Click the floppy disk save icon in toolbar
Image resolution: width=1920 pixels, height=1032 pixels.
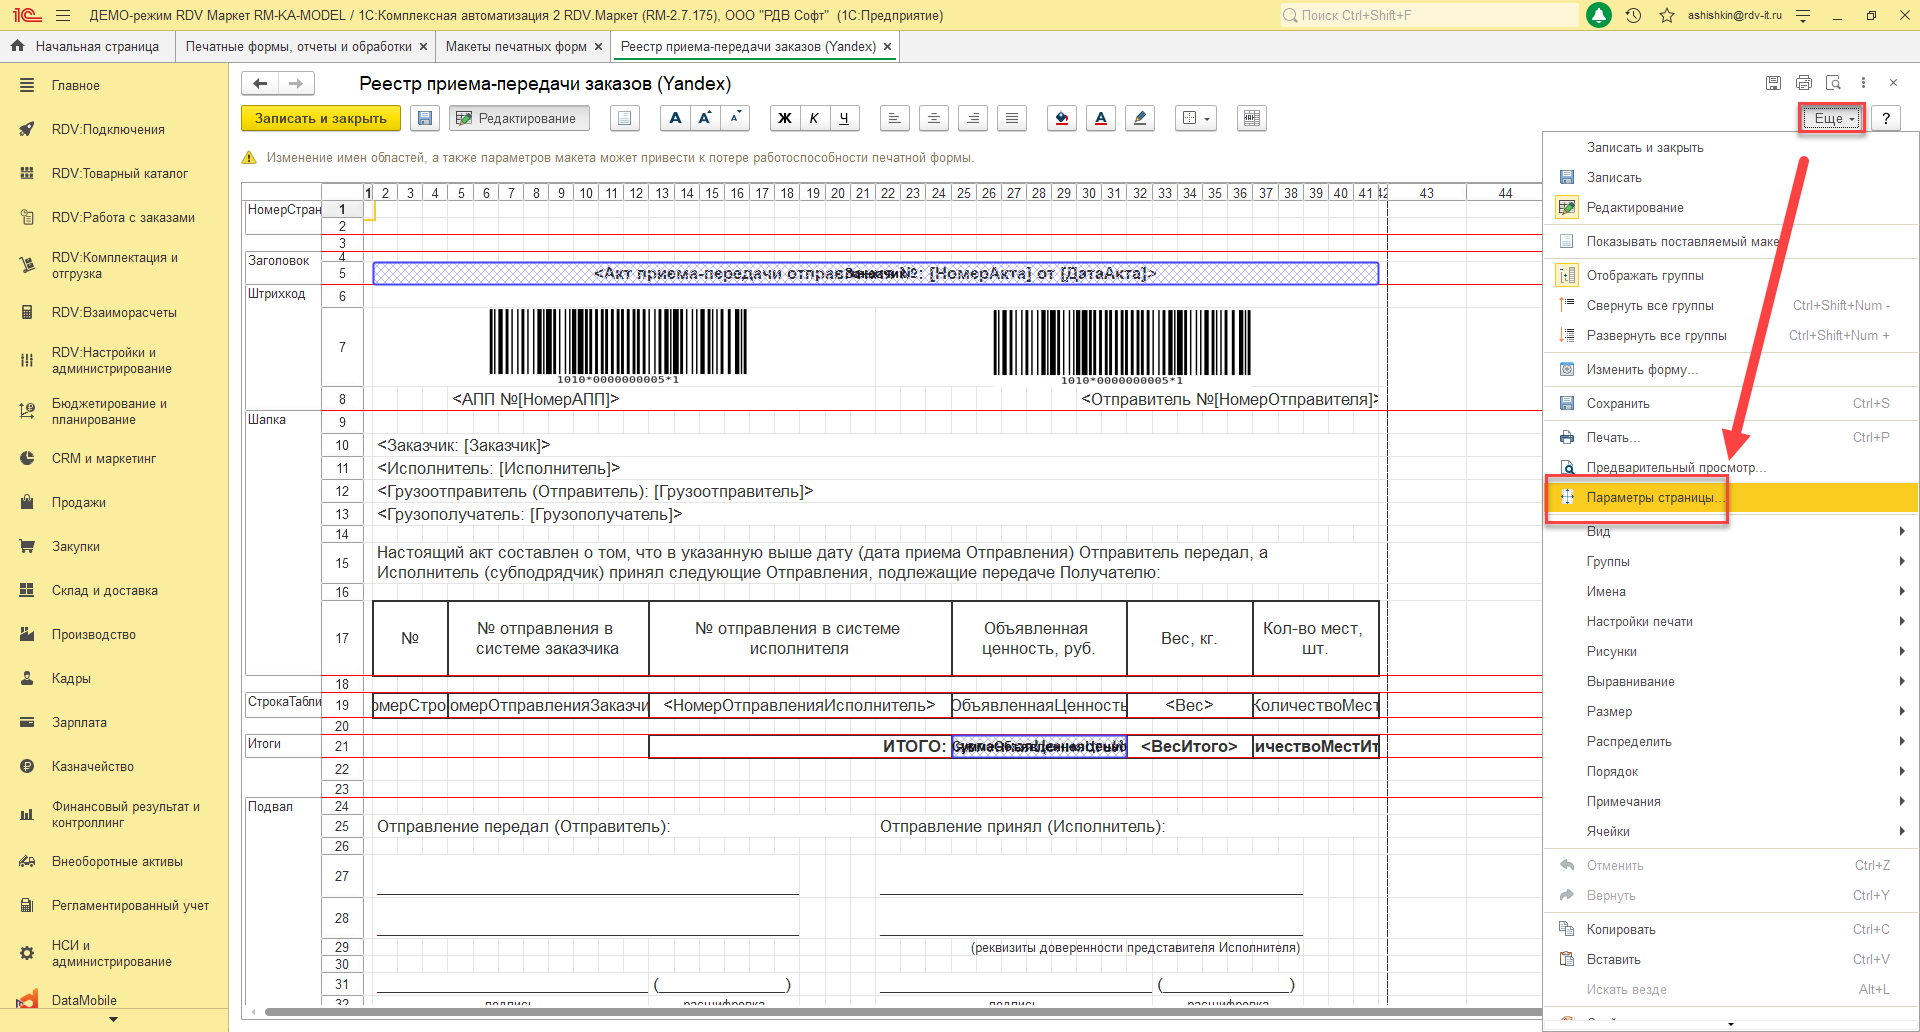(425, 118)
